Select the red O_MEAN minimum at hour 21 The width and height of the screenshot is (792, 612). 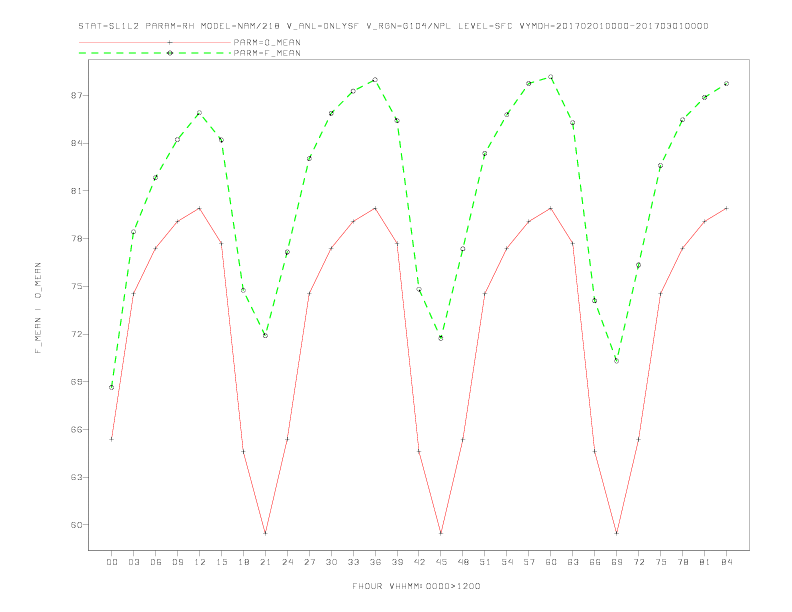[x=265, y=533]
